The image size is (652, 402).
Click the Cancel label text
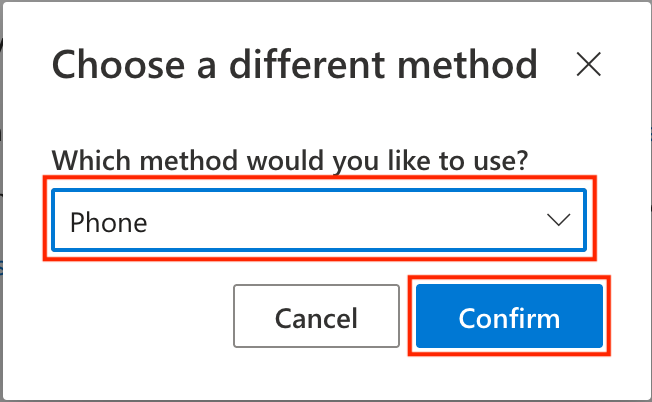(316, 318)
